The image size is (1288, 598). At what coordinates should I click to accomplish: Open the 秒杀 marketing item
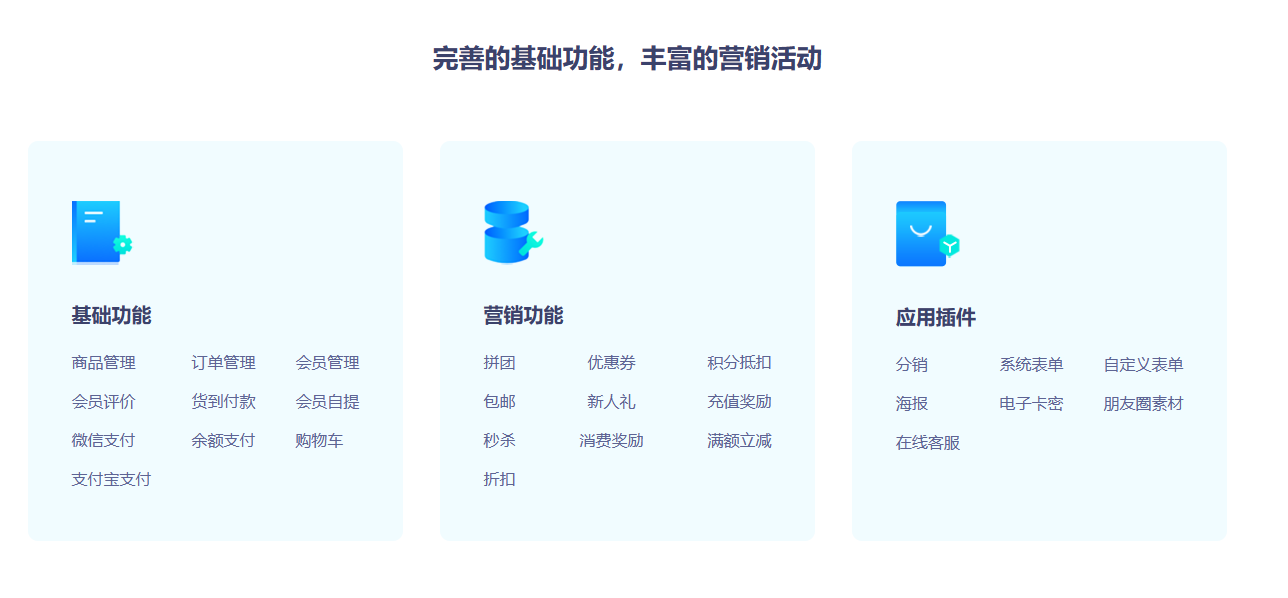coord(499,441)
